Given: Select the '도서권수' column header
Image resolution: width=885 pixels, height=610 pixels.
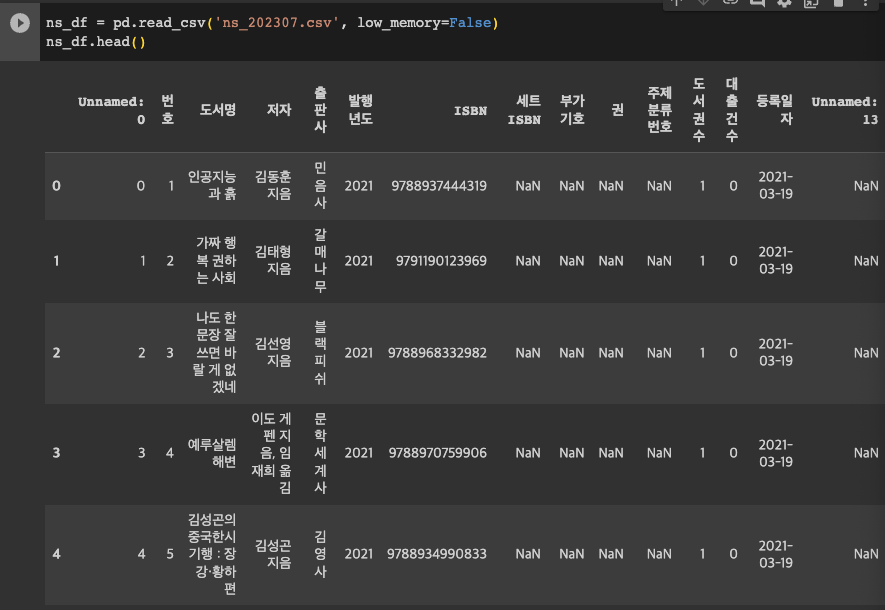Looking at the screenshot, I should click(699, 110).
